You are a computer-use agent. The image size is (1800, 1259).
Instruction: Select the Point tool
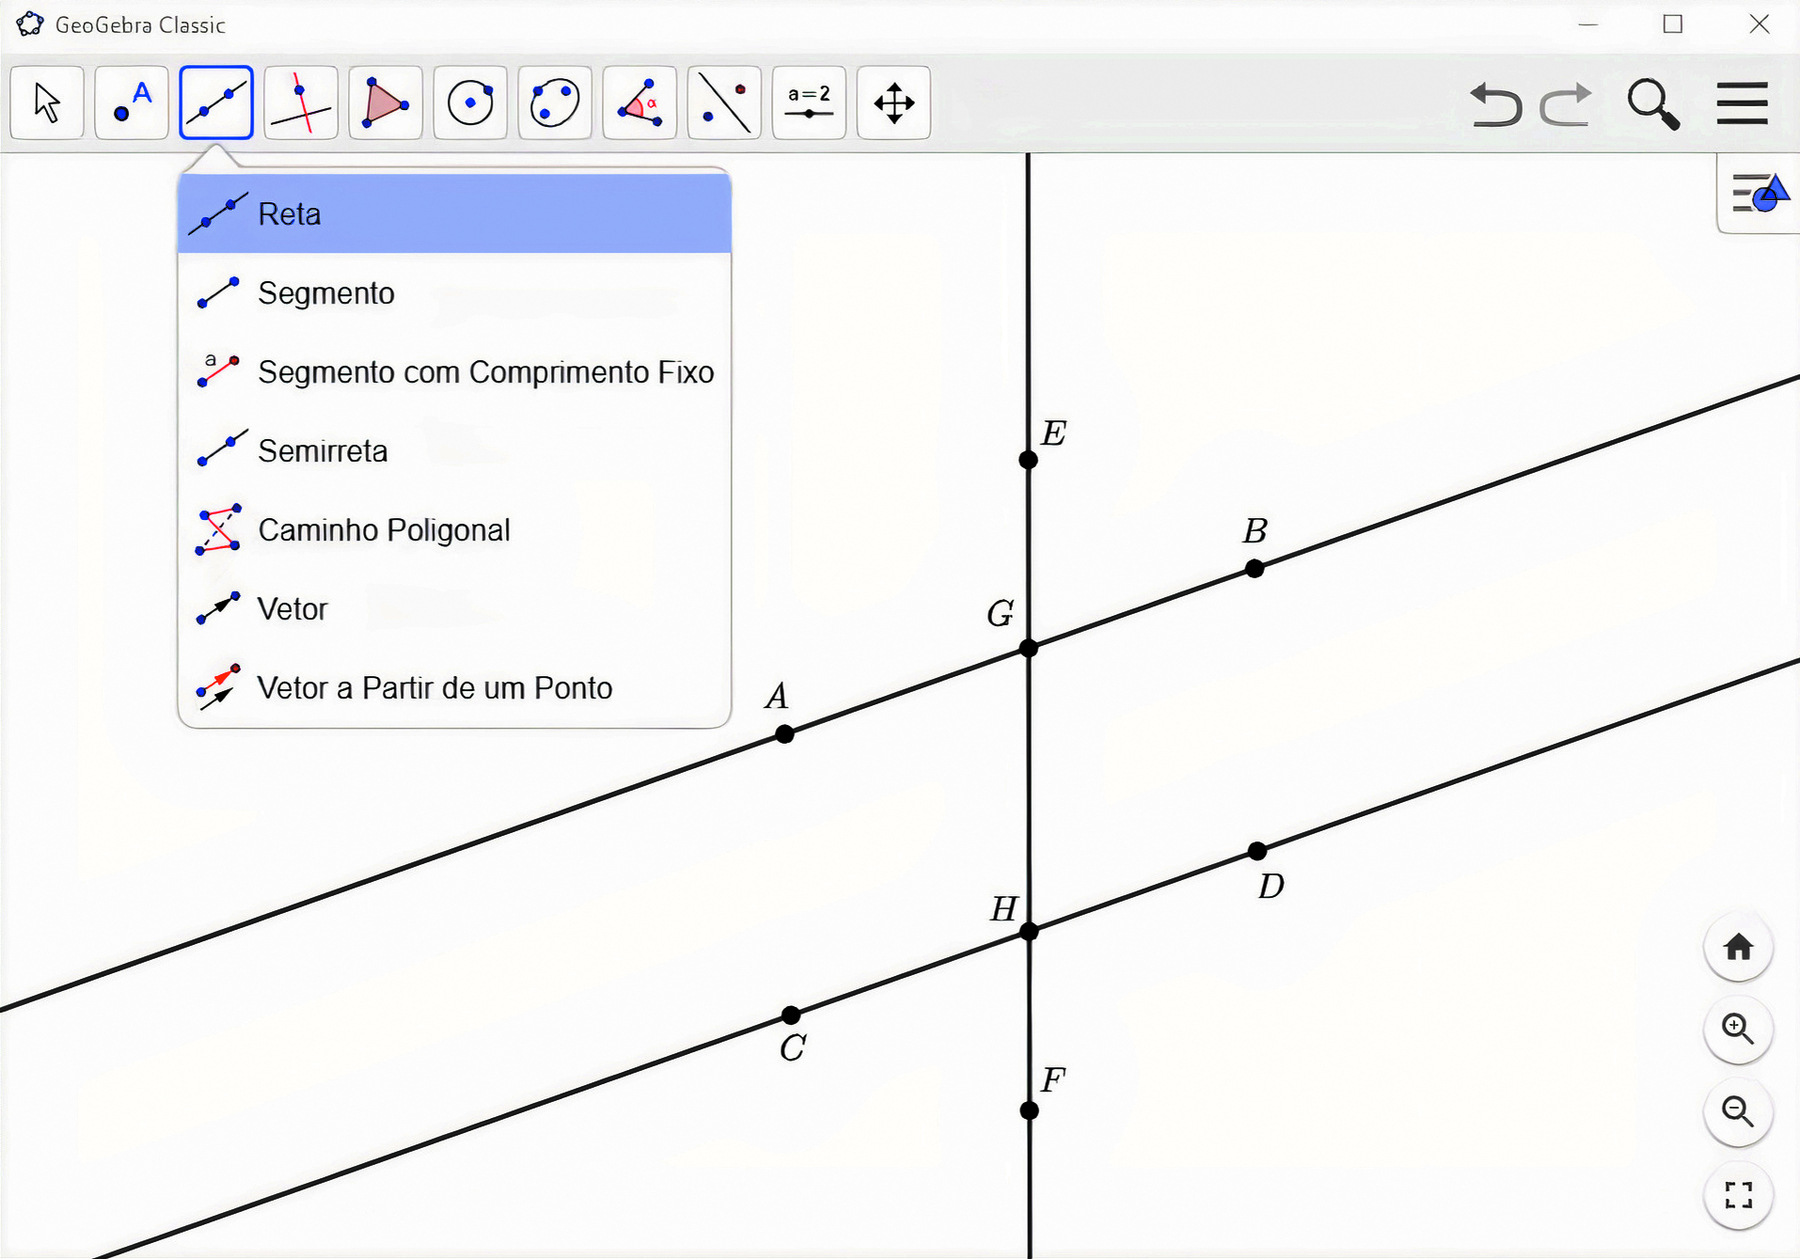point(131,102)
